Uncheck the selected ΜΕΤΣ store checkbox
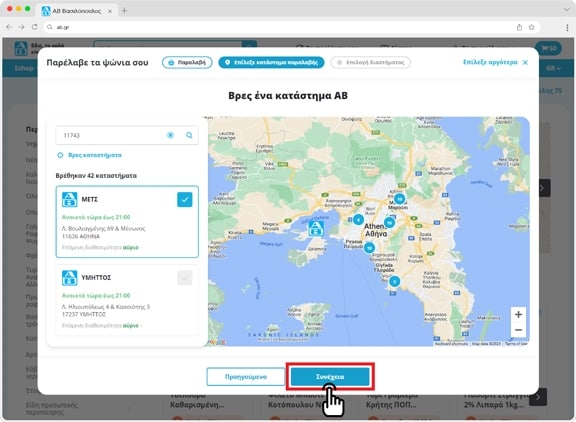Viewport: 576px width, 422px height. (x=185, y=199)
